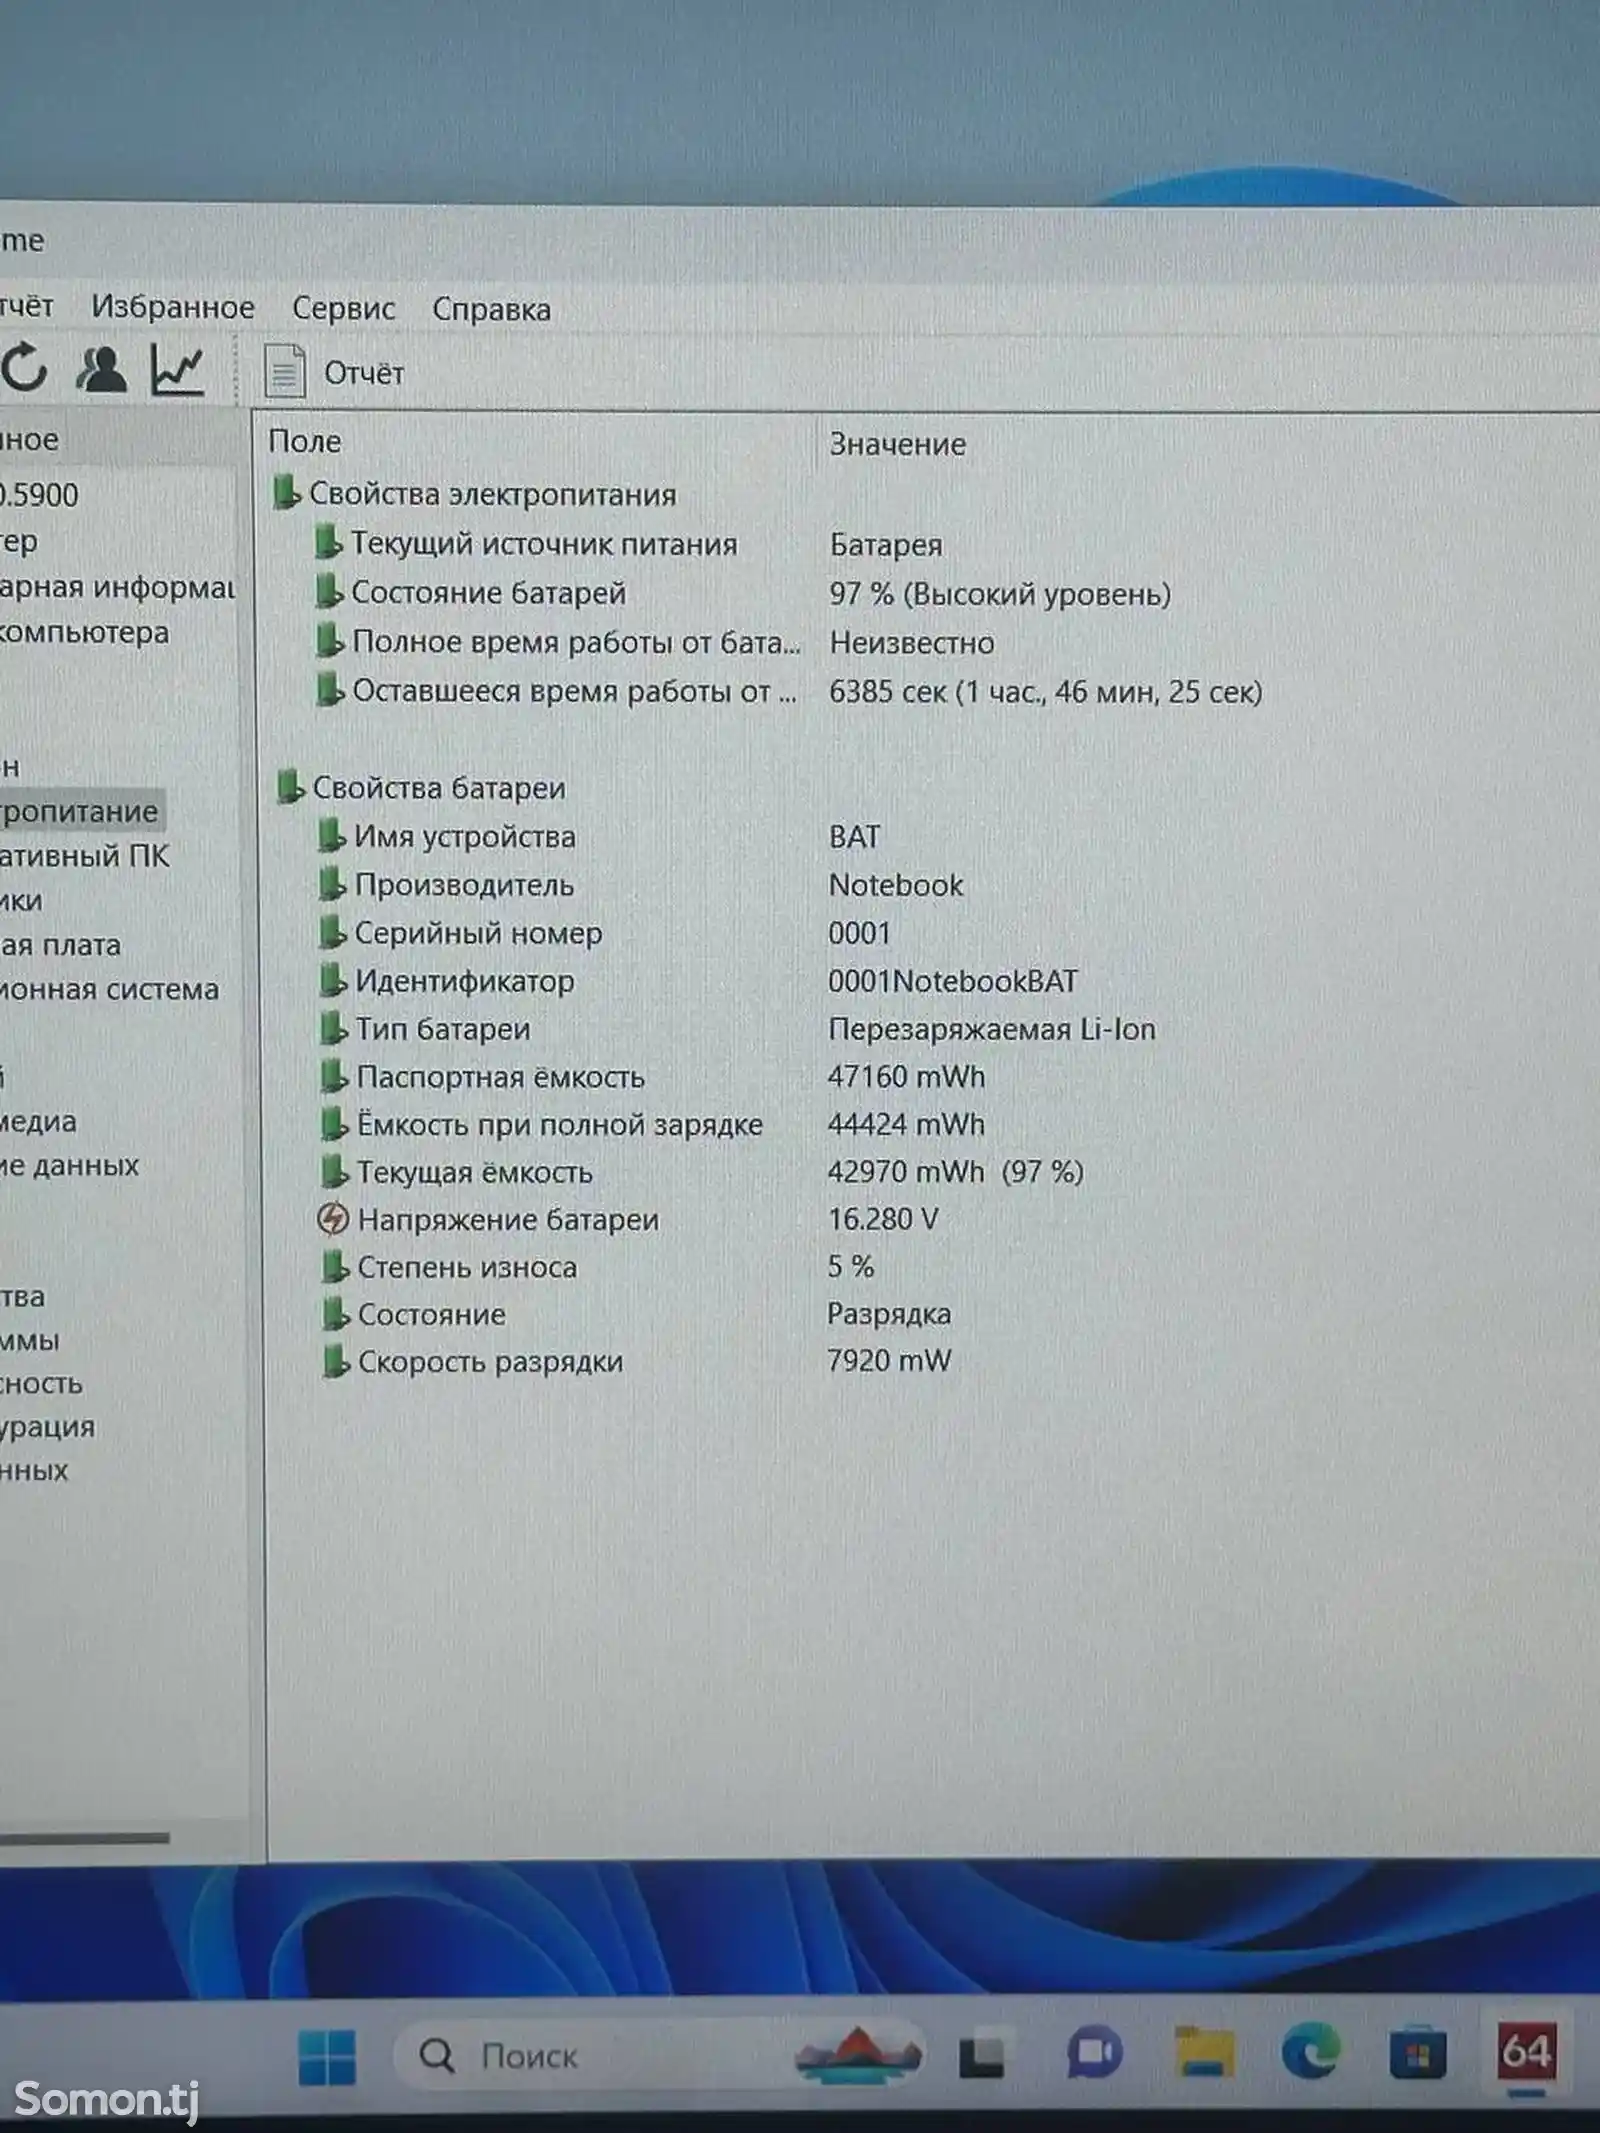Screen dimensions: 1600x2133
Task: Select the арная информация sidebar item
Action: click(117, 587)
